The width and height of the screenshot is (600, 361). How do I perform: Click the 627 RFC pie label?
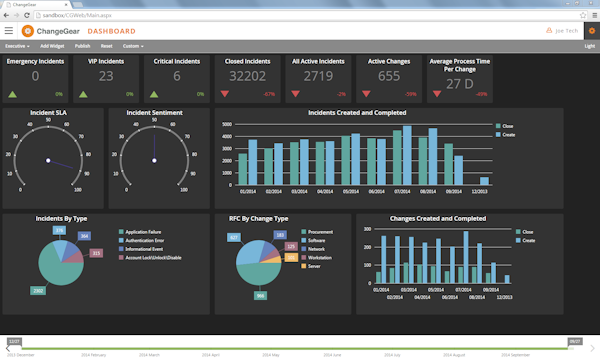(x=234, y=237)
